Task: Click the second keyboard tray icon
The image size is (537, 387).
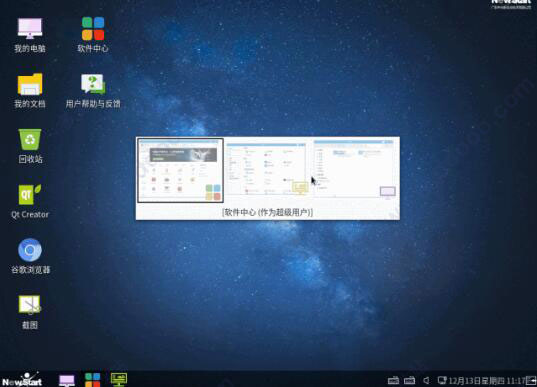Action: [x=409, y=380]
